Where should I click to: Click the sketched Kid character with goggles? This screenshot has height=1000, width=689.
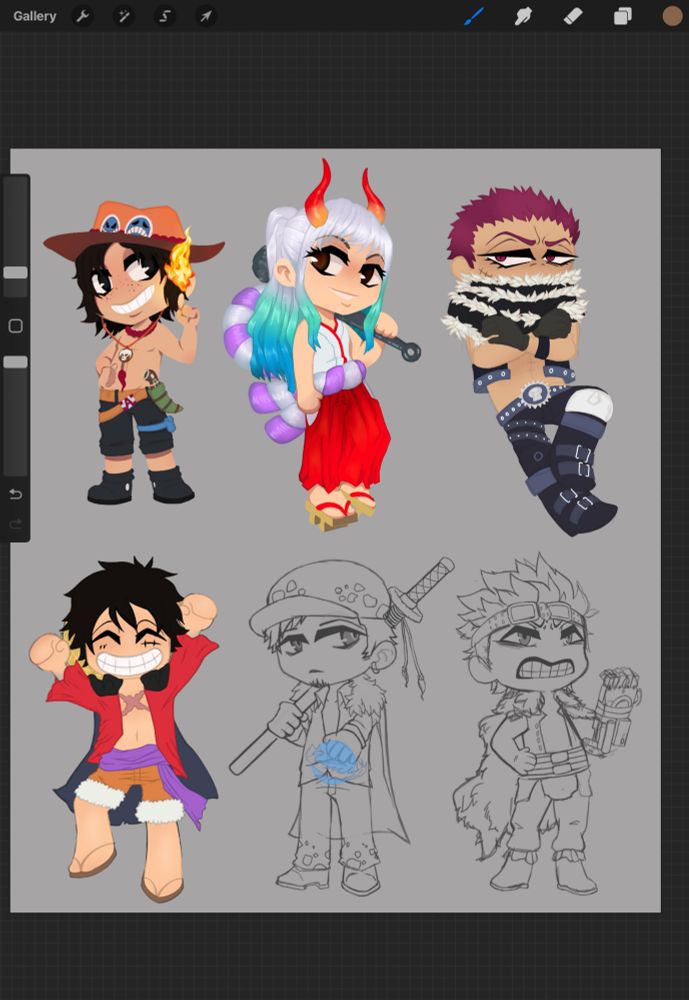click(x=547, y=723)
